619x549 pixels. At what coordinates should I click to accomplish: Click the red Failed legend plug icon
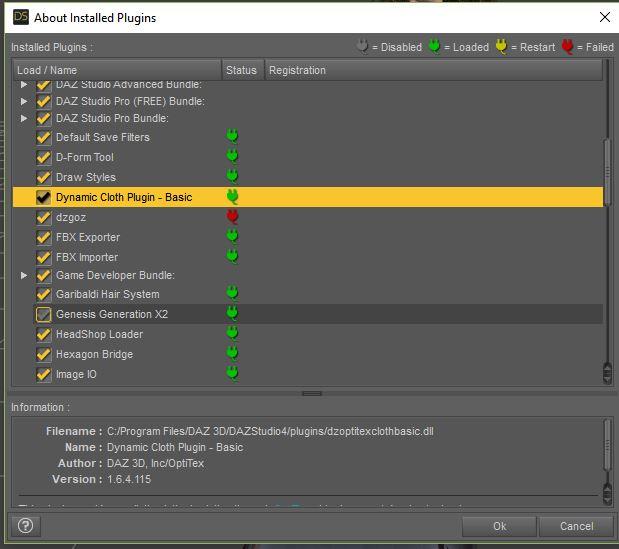[x=567, y=47]
